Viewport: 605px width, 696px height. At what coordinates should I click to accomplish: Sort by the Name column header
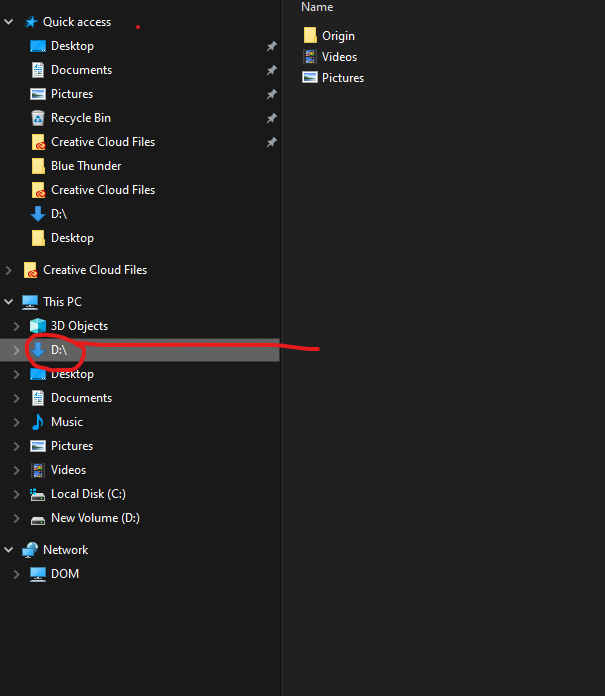[317, 7]
